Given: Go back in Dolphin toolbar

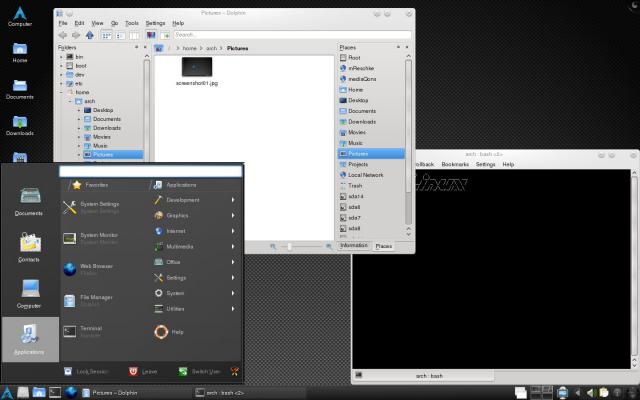Looking at the screenshot, I should [62, 36].
